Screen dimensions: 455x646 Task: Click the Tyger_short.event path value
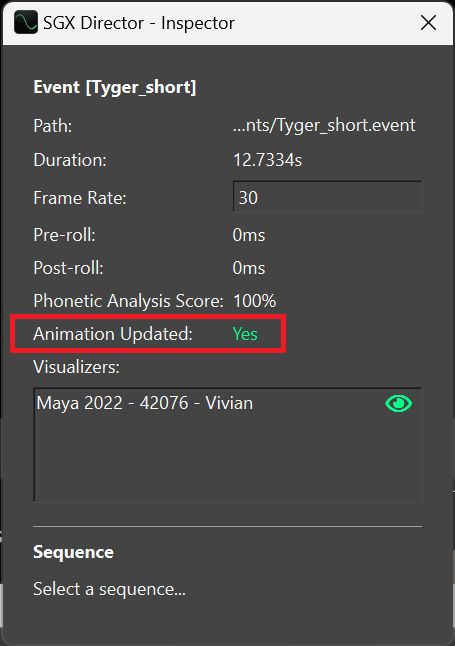pos(324,125)
